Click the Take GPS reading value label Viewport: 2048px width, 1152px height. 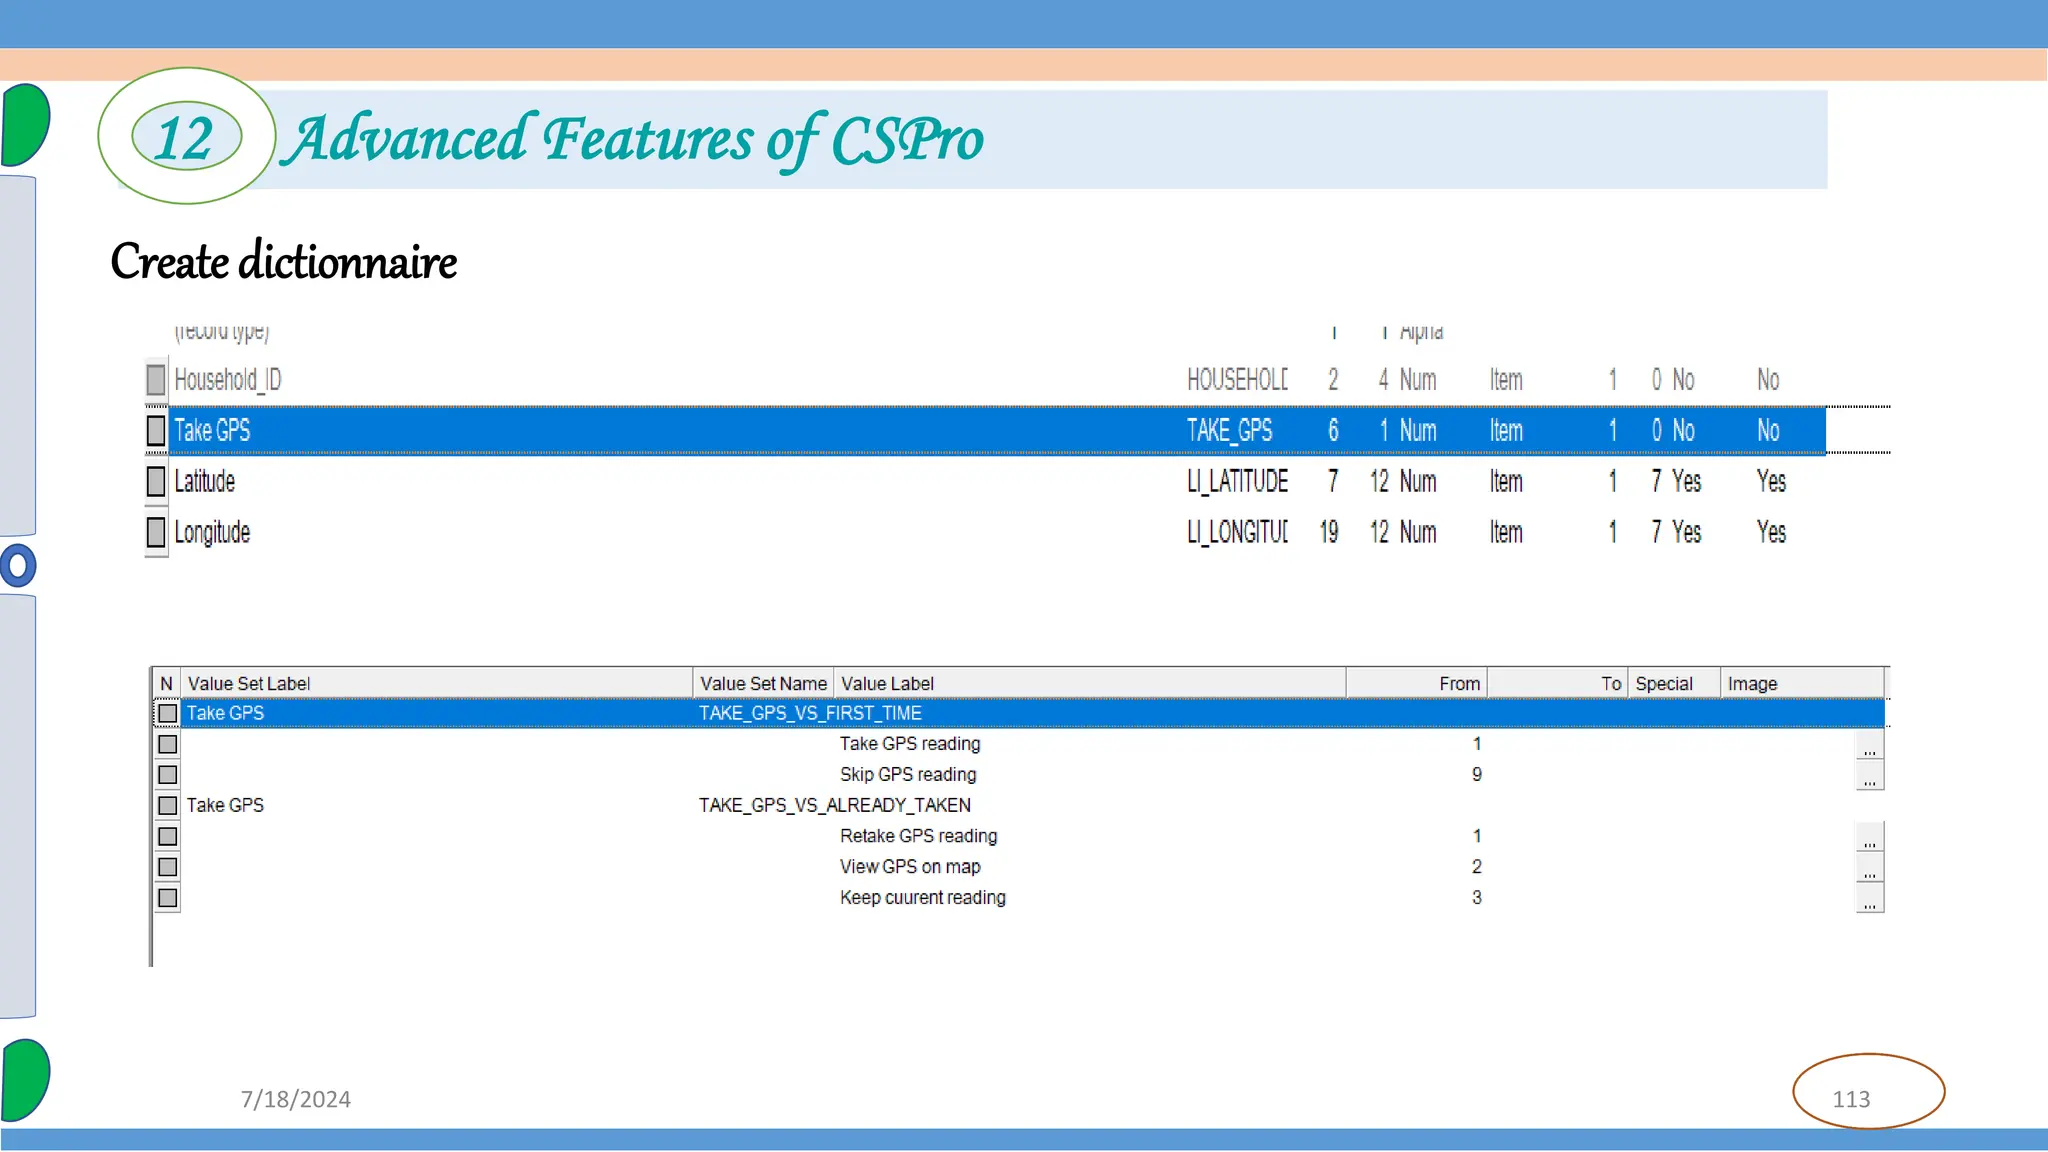[x=910, y=744]
